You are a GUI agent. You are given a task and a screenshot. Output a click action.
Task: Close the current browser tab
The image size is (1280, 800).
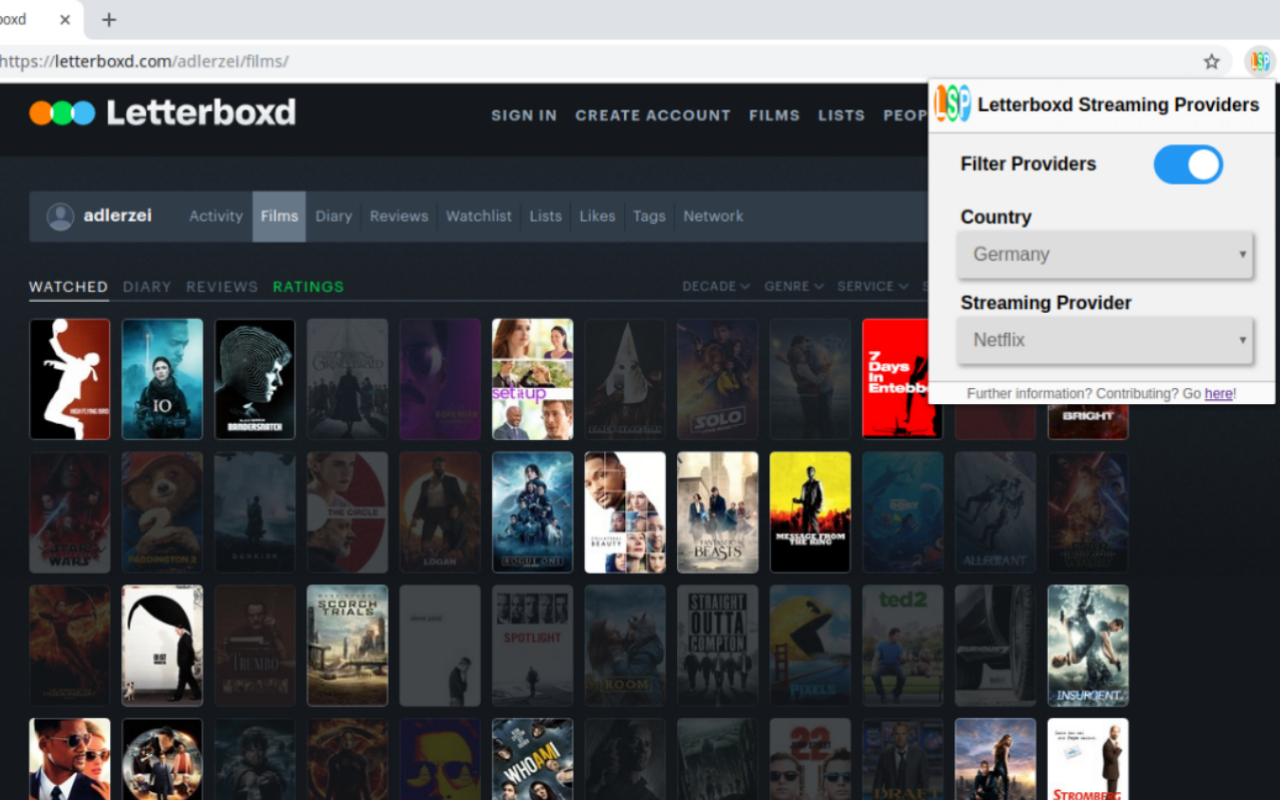pyautogui.click(x=65, y=20)
